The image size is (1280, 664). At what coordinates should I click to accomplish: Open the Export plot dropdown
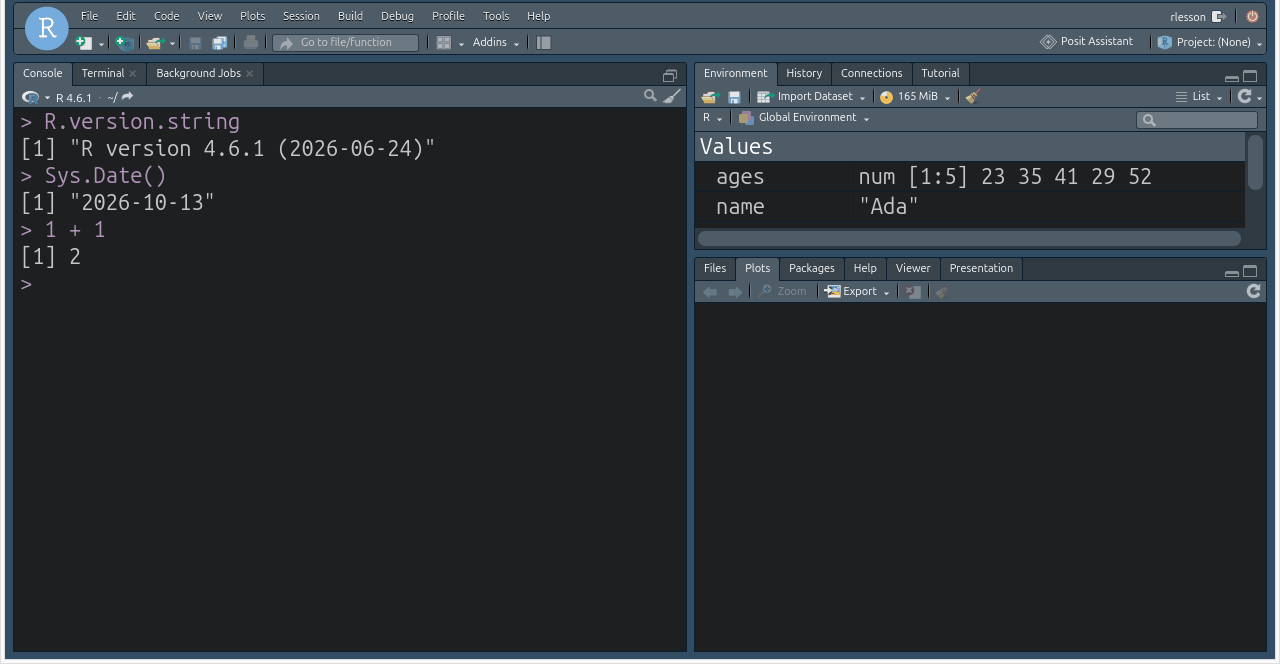pos(858,292)
